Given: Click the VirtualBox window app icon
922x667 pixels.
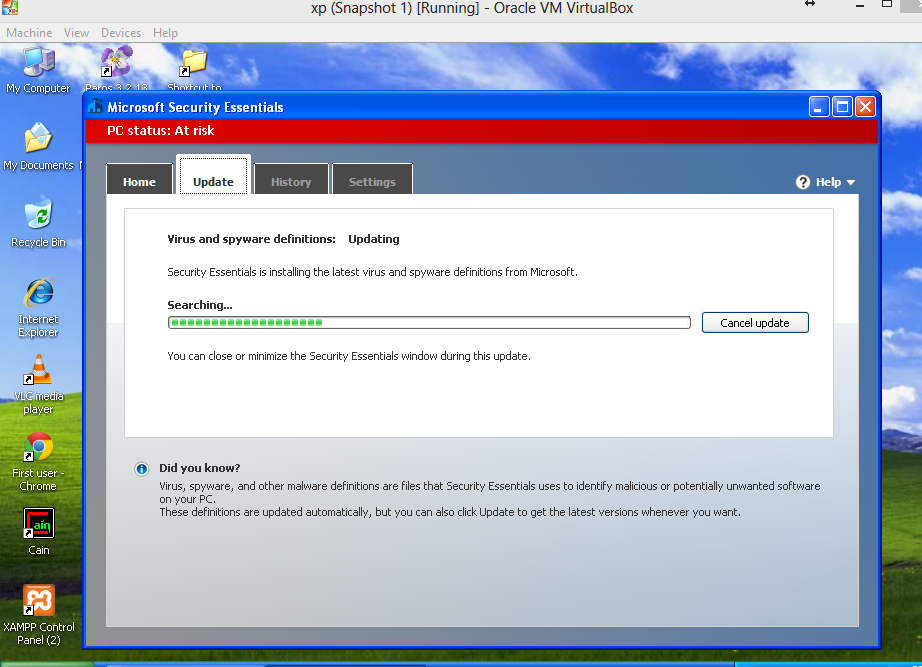Looking at the screenshot, I should click(x=9, y=8).
